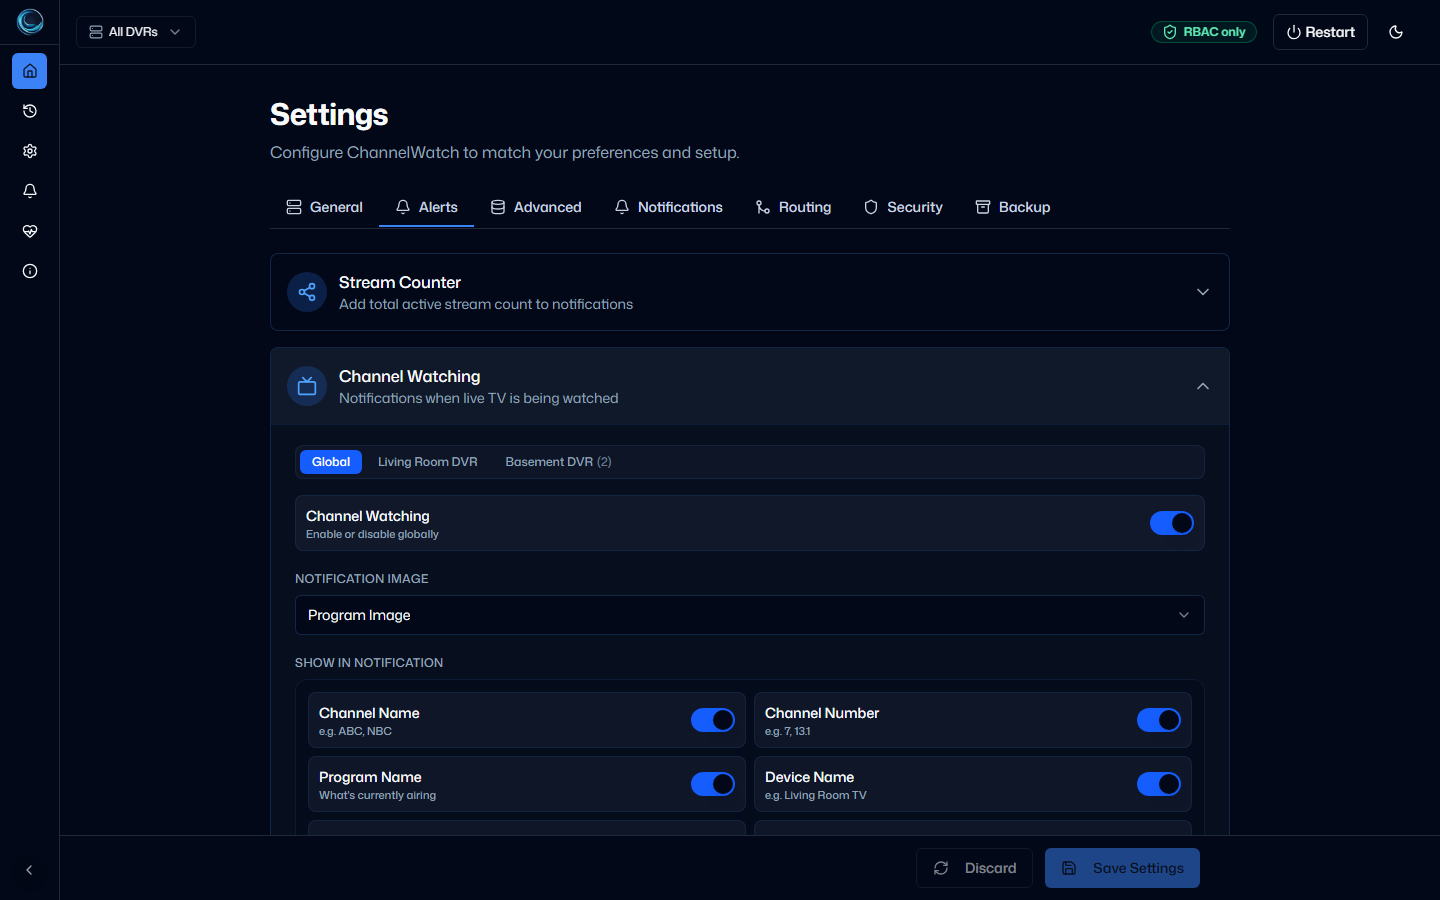
Task: Click the SHOW IN NOTIFICATION label
Action: [x=369, y=663]
